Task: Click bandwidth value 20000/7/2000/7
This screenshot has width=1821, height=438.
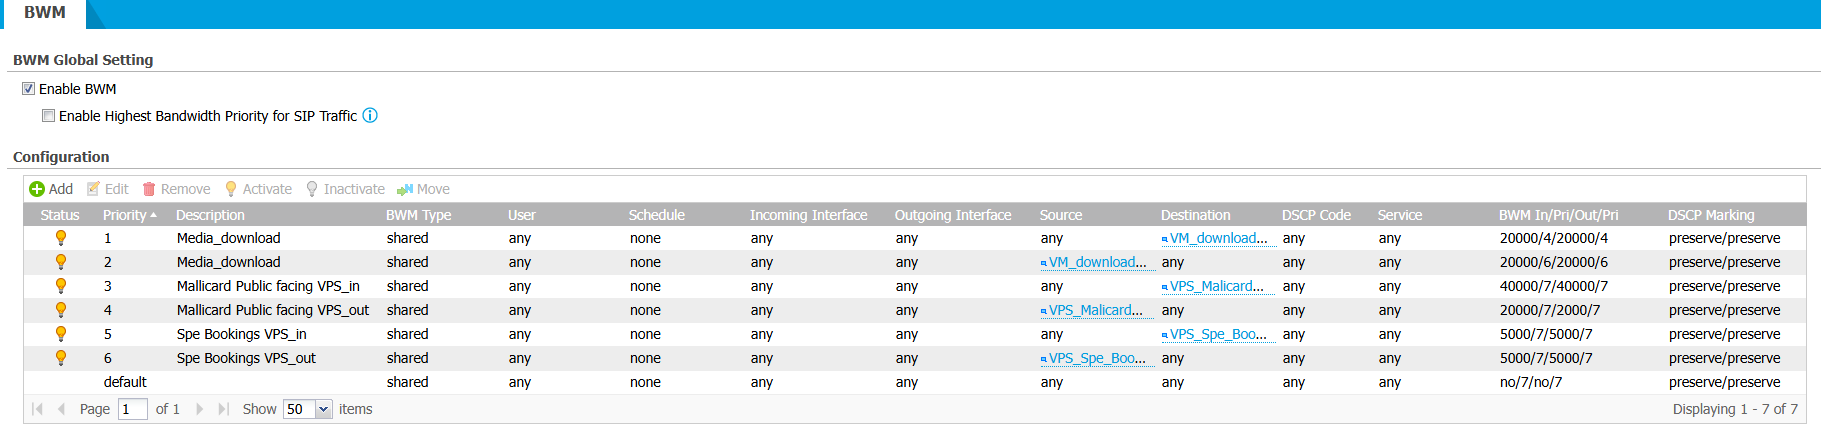Action: coord(1550,310)
